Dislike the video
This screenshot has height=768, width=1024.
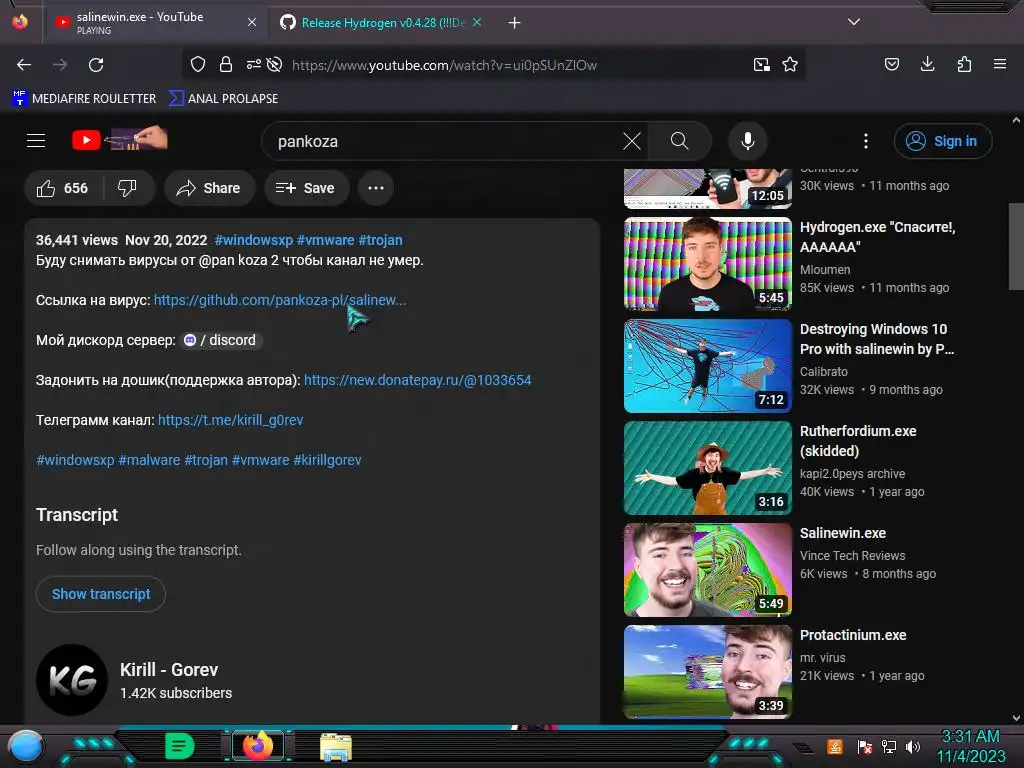click(127, 188)
